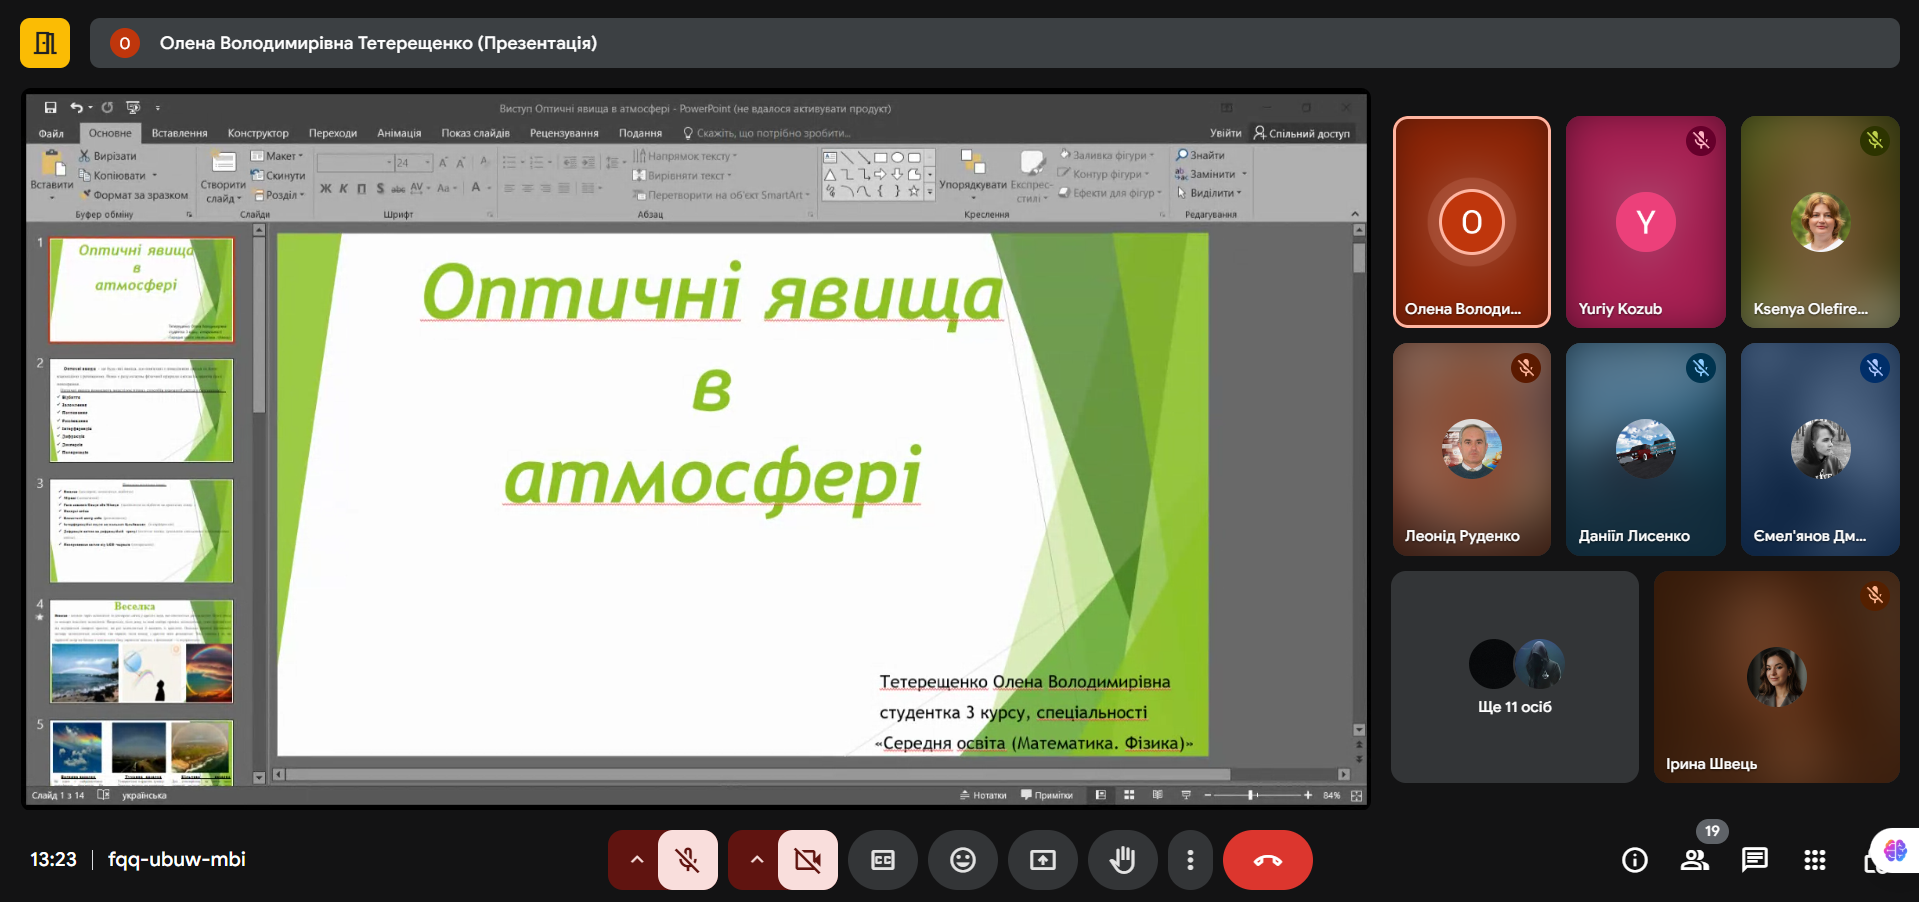Toggle the microphone on
Viewport: 1919px width, 902px height.
688,860
